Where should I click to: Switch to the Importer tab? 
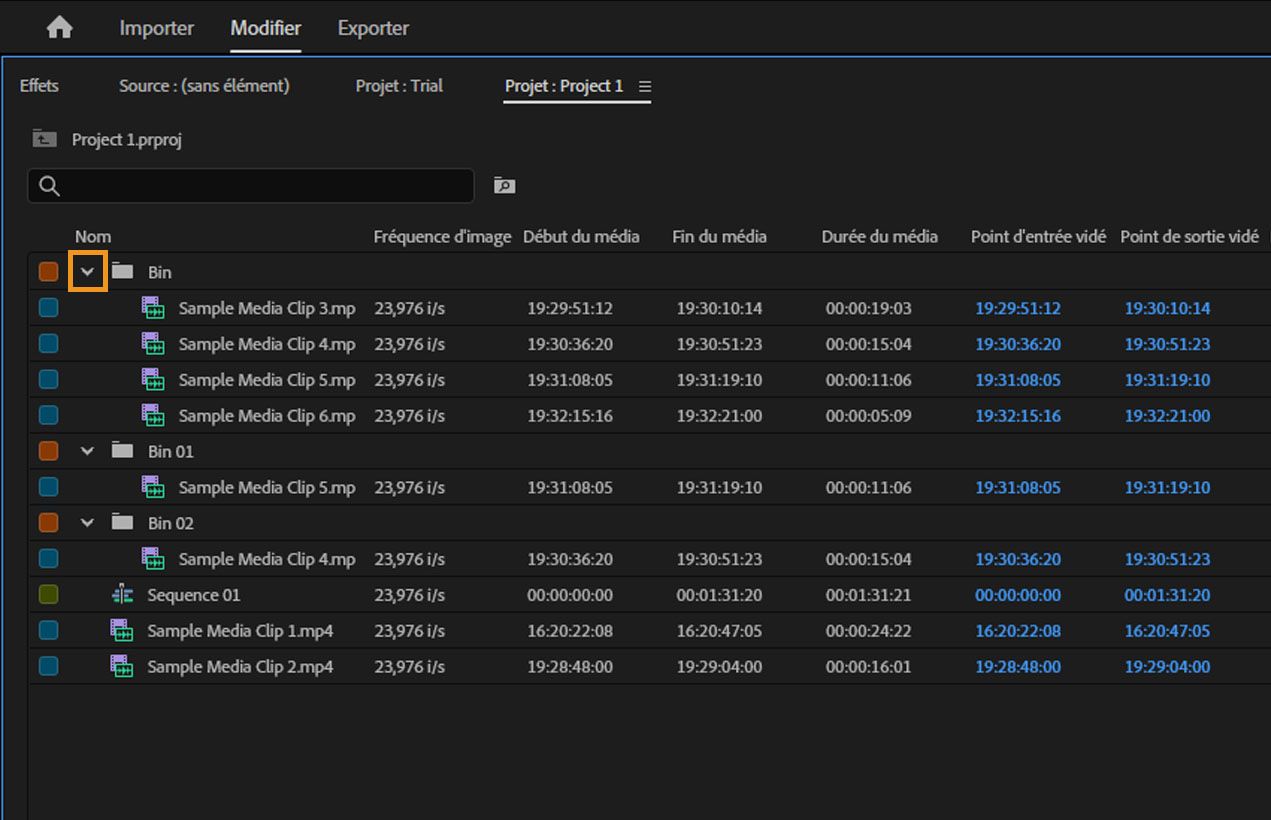(x=156, y=28)
